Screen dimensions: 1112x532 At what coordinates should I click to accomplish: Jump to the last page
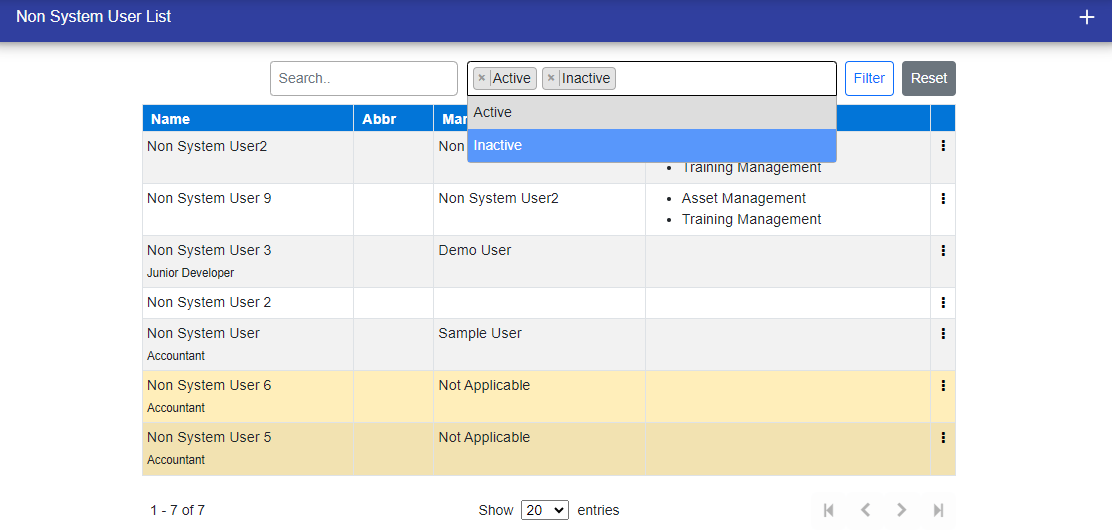point(938,510)
